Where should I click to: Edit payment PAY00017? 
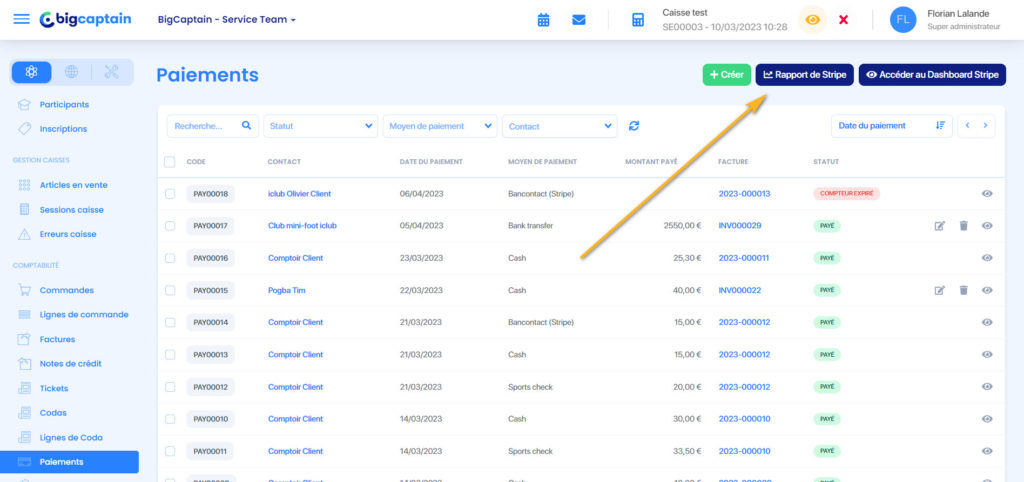(x=939, y=226)
